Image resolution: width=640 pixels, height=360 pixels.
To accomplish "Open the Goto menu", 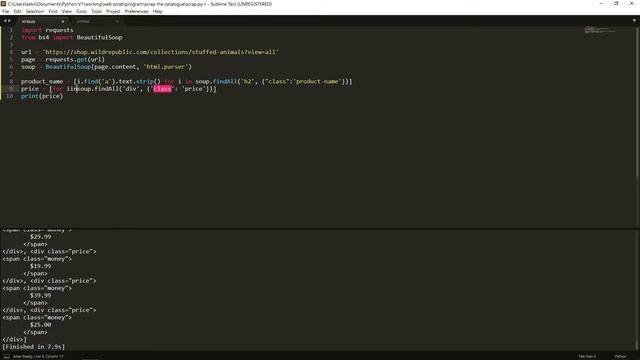I will pos(81,11).
